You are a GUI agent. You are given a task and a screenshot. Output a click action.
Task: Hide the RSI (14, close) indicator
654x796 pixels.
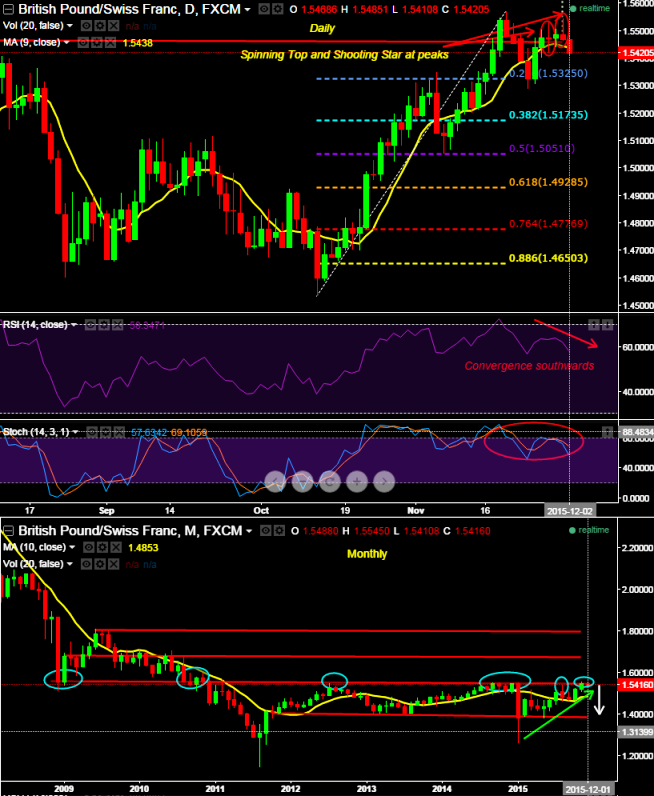pos(90,326)
